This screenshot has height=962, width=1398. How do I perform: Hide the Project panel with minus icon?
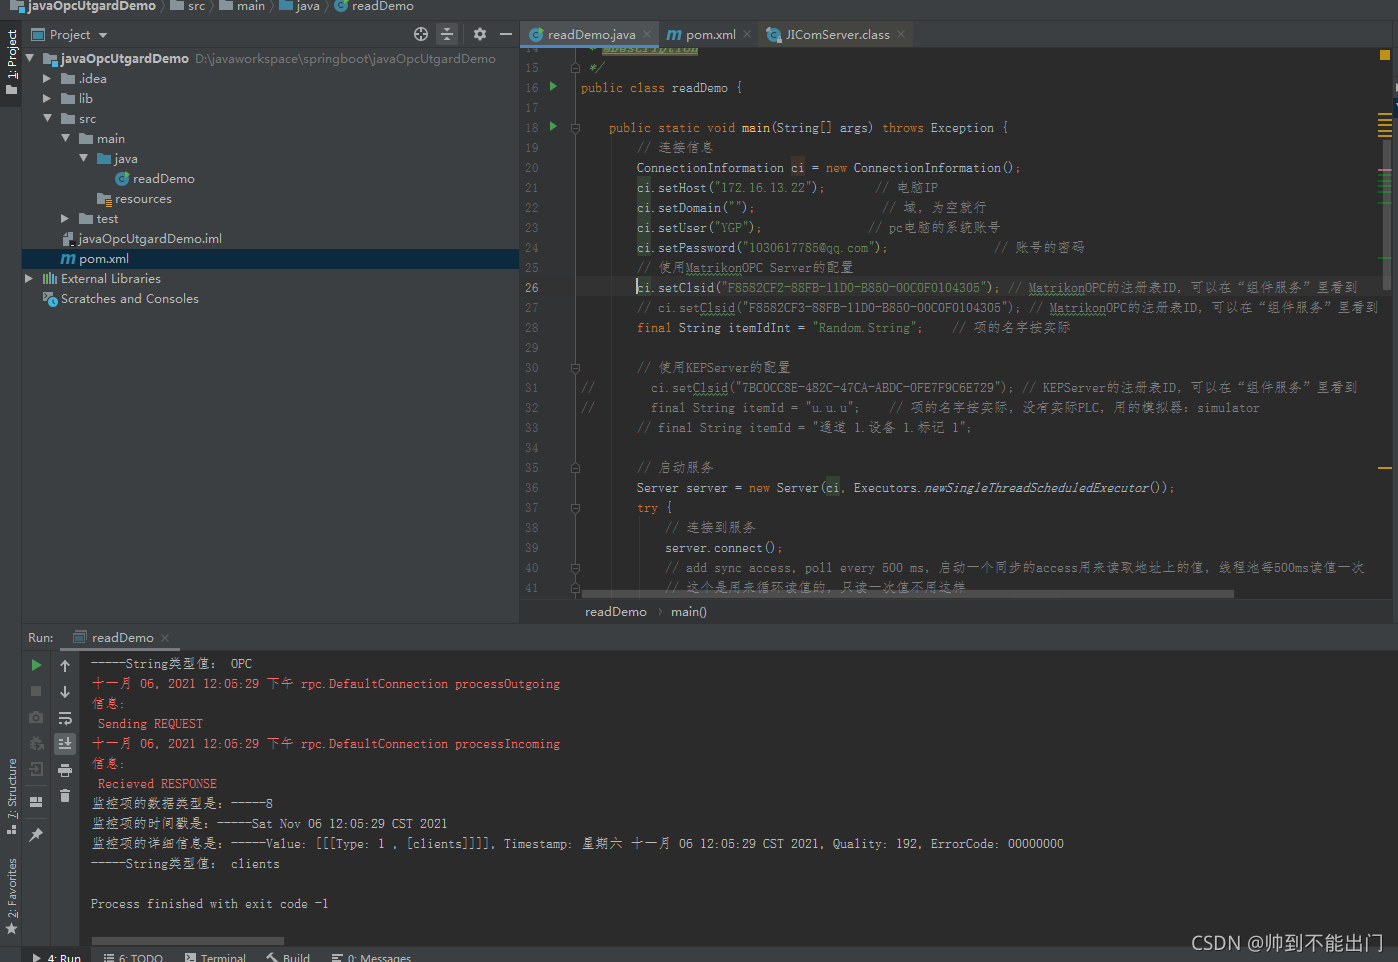(506, 34)
